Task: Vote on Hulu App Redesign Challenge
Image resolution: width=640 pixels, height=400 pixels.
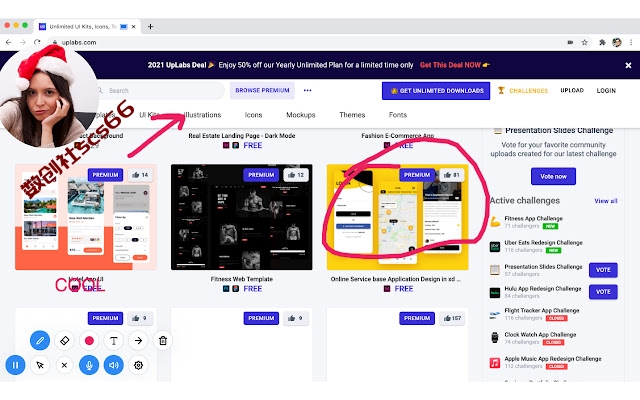Action: [x=603, y=292]
